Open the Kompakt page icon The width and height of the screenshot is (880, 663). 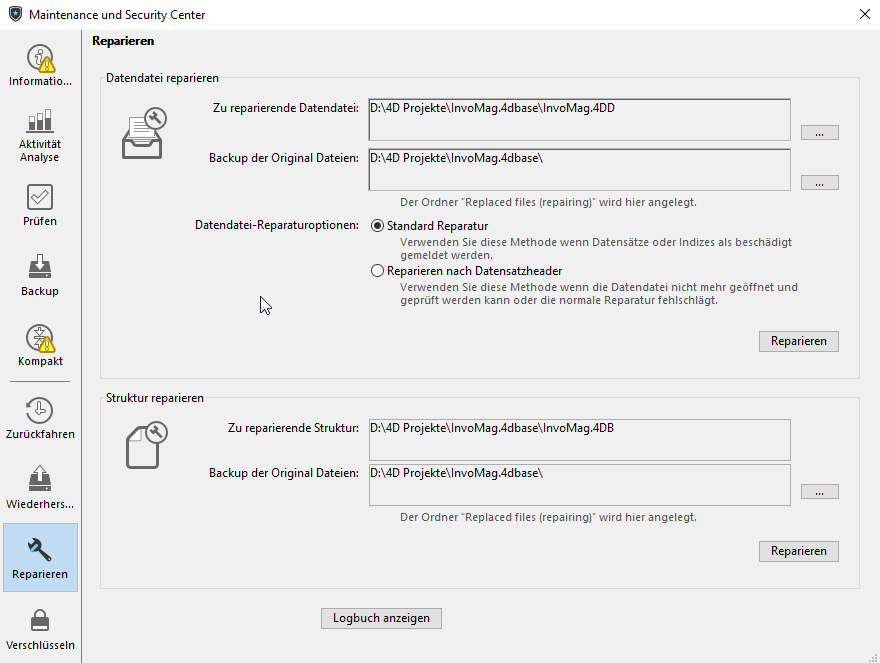coord(40,338)
